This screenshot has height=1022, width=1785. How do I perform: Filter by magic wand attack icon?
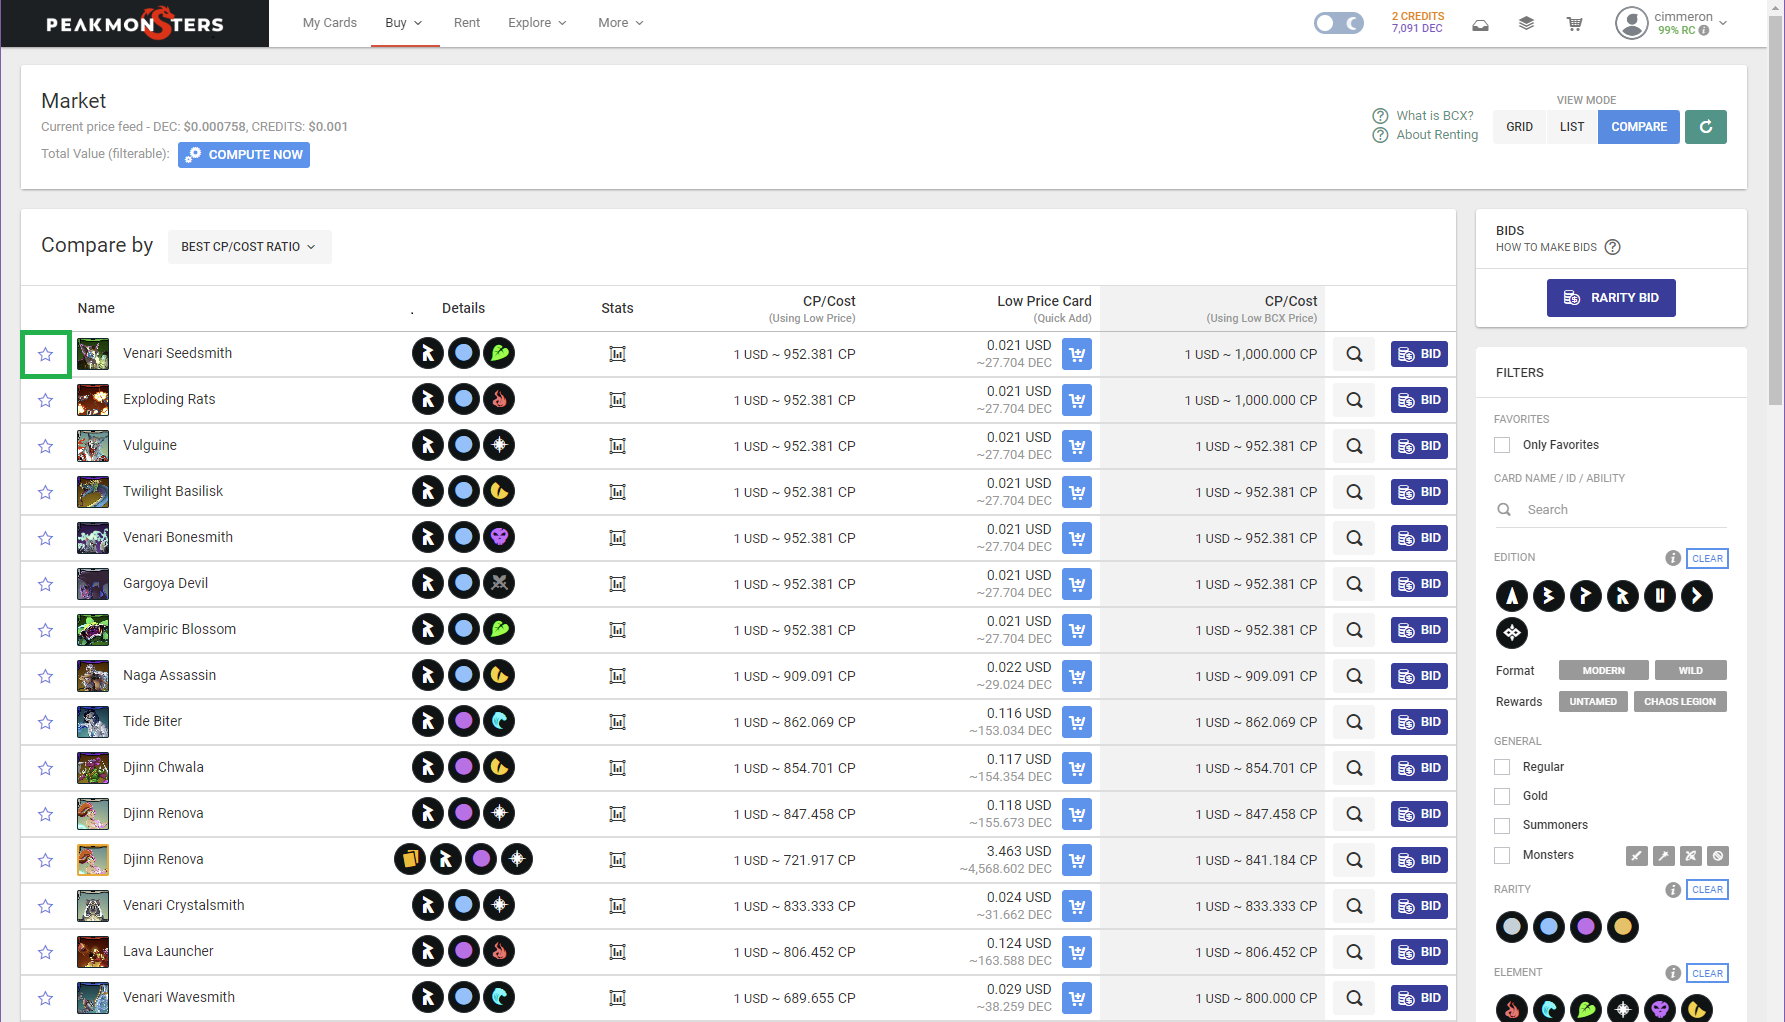(x=1664, y=856)
